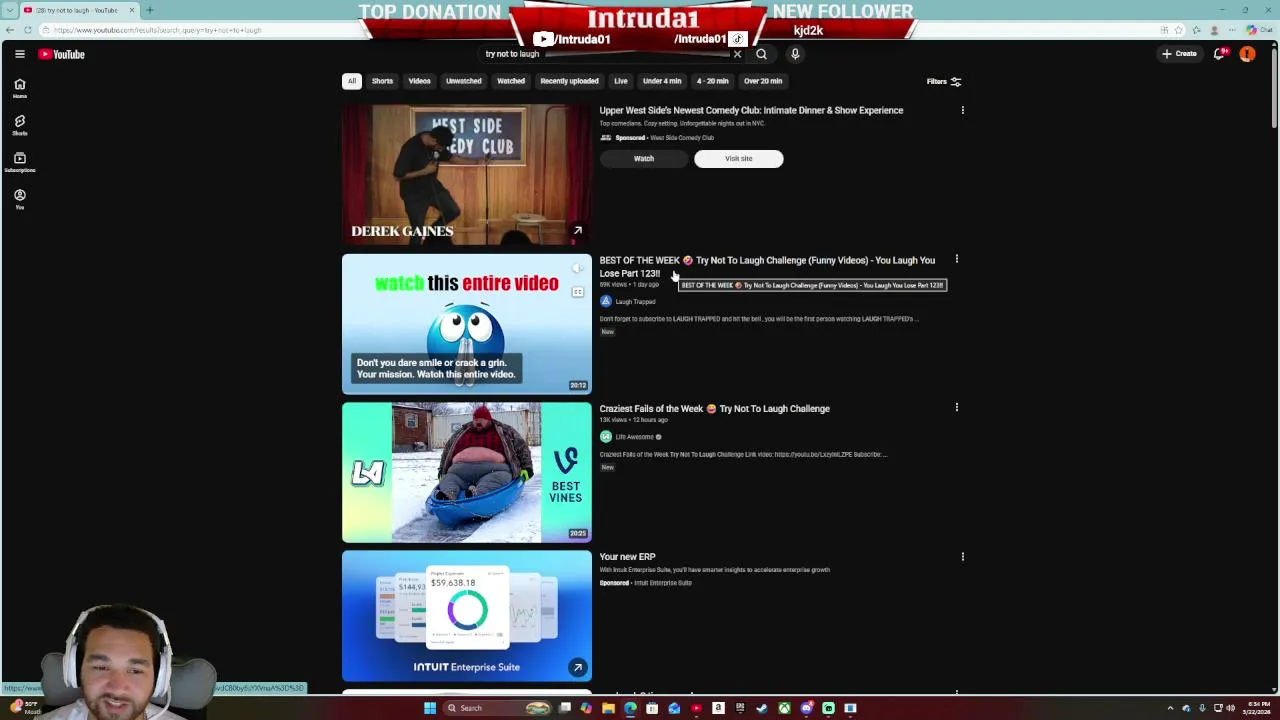
Task: Open the Your new ERP ad title
Action: coord(627,556)
